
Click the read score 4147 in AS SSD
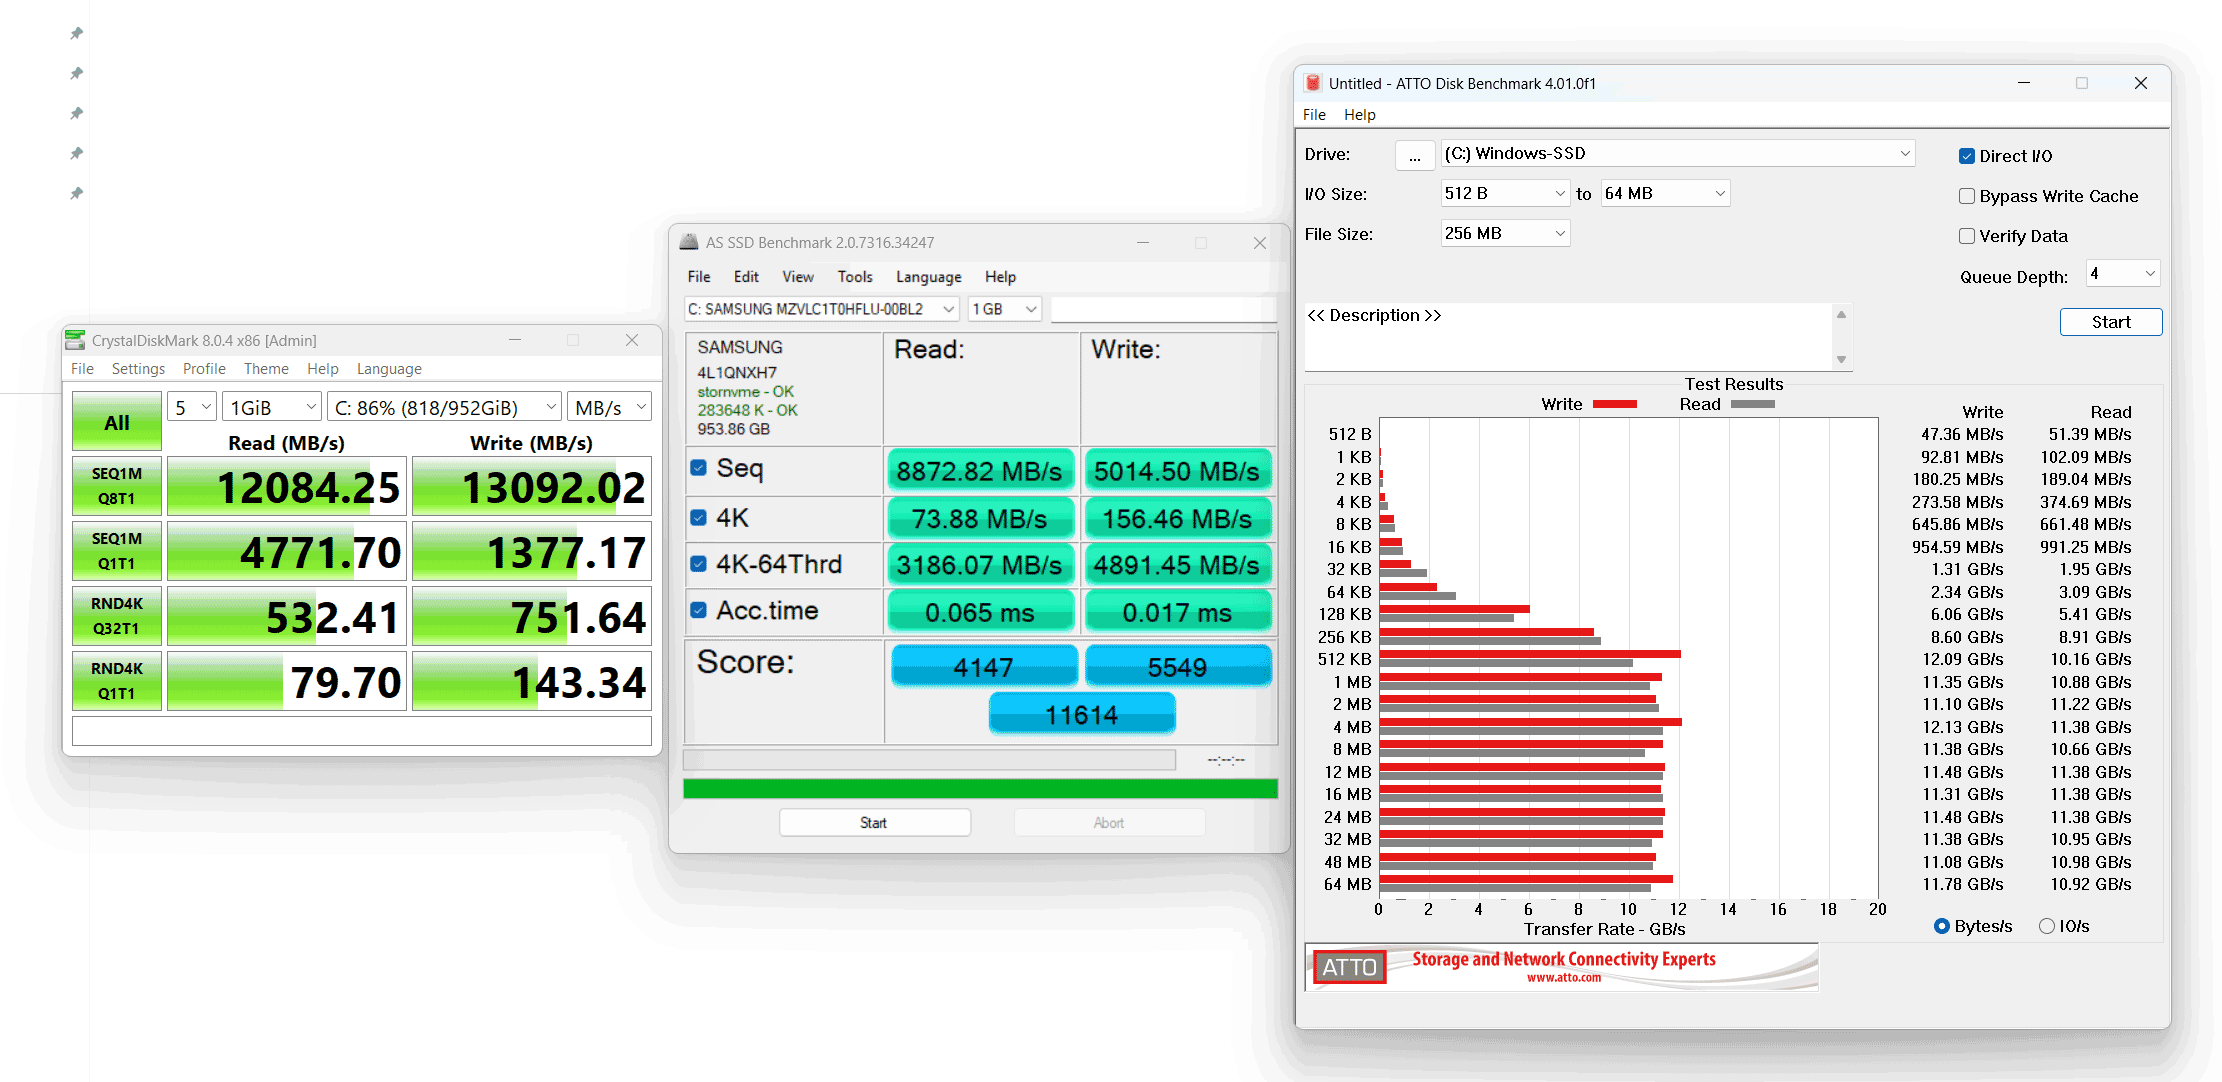click(984, 666)
